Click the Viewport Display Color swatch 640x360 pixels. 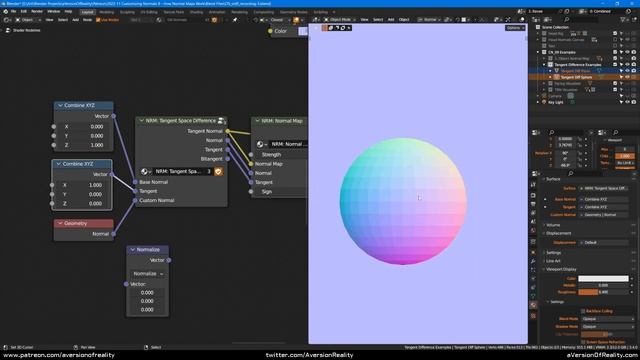point(603,278)
